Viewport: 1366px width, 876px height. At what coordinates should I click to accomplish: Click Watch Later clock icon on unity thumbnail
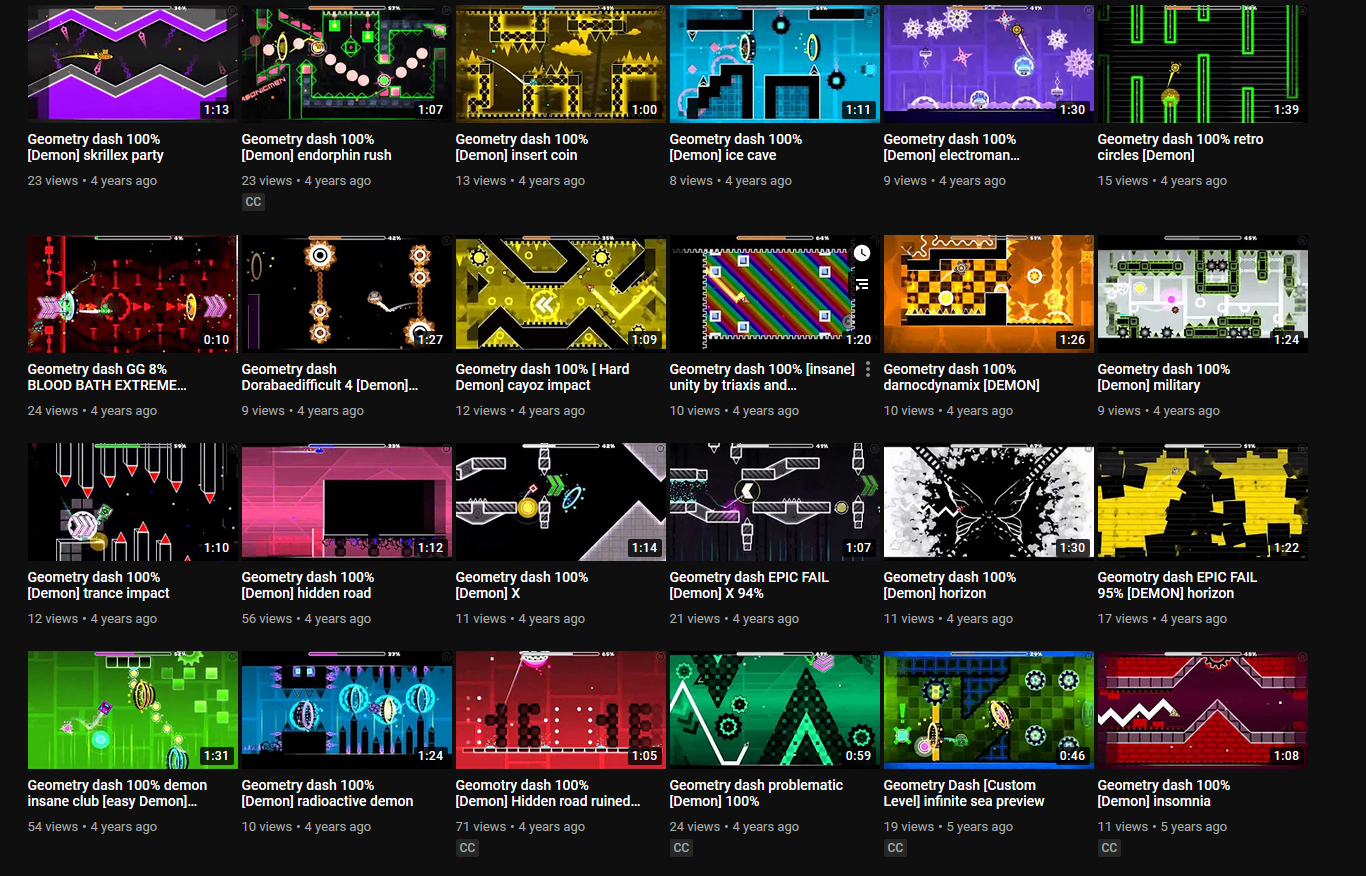(x=862, y=254)
